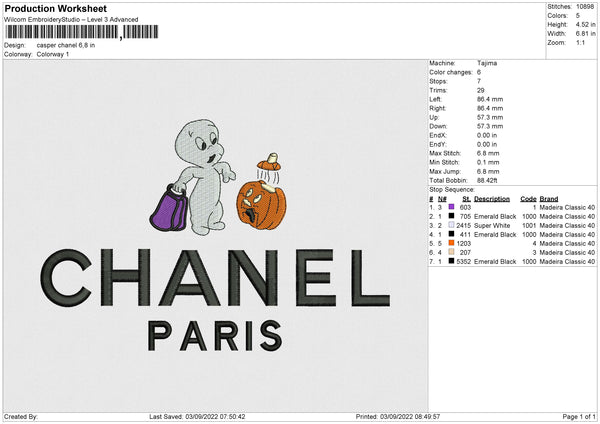
Task: Click the stitch count 603 in row 1
Action: coord(465,207)
